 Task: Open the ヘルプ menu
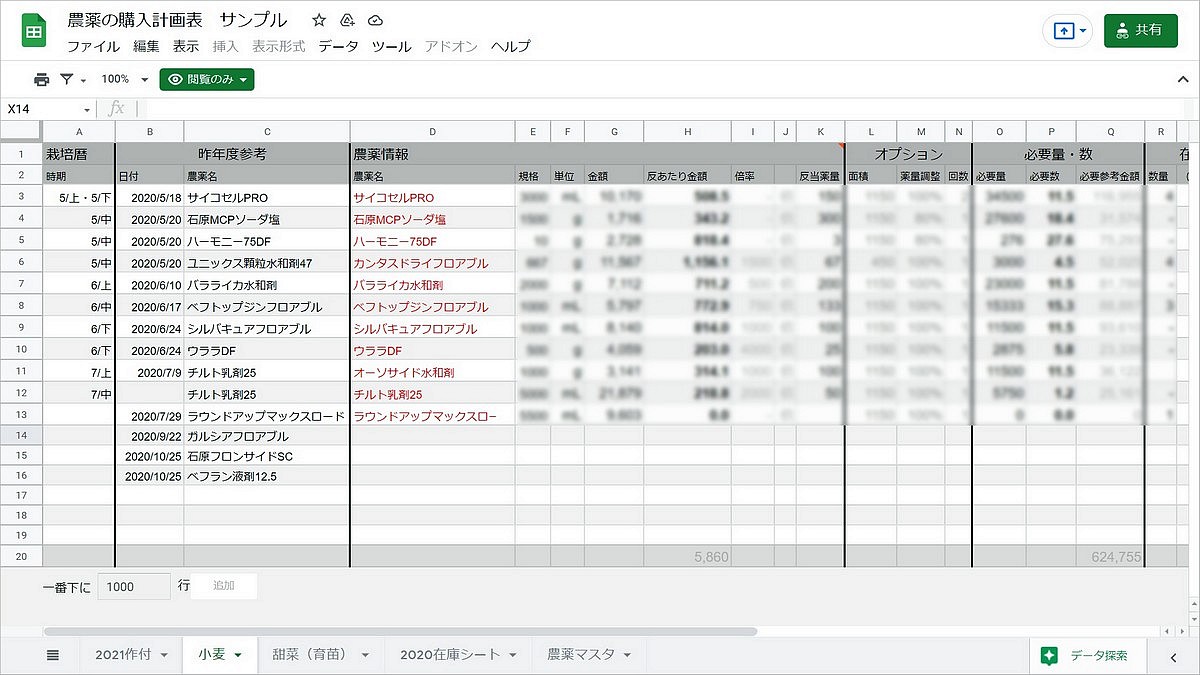pyautogui.click(x=510, y=46)
